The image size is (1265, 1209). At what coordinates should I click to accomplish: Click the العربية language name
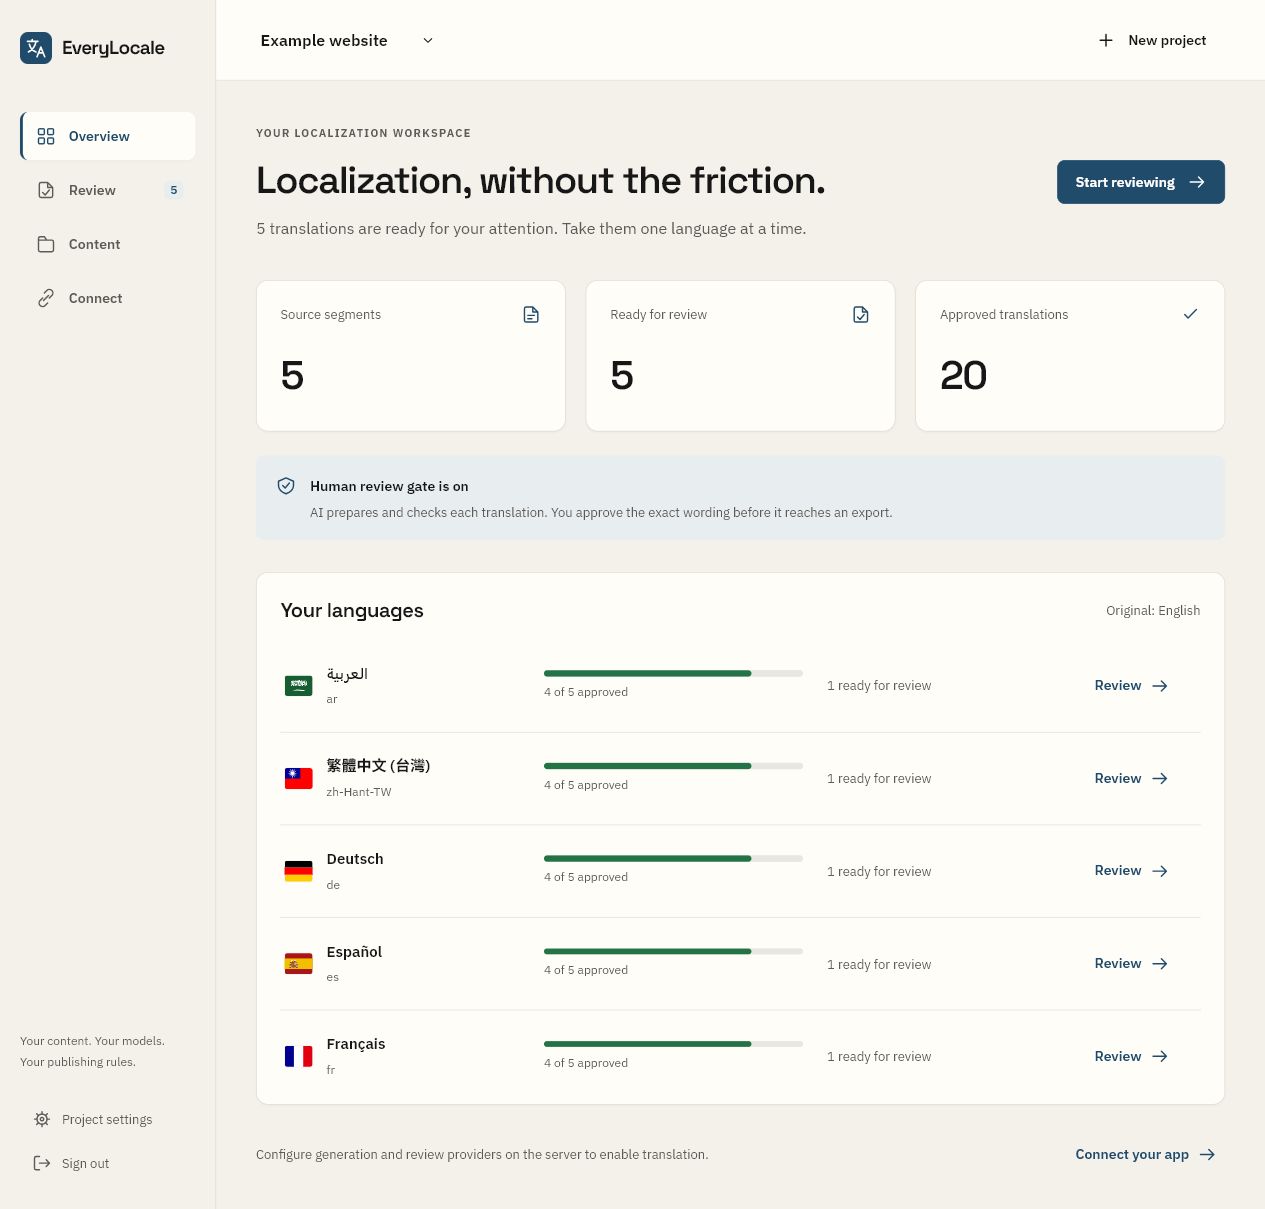click(347, 674)
